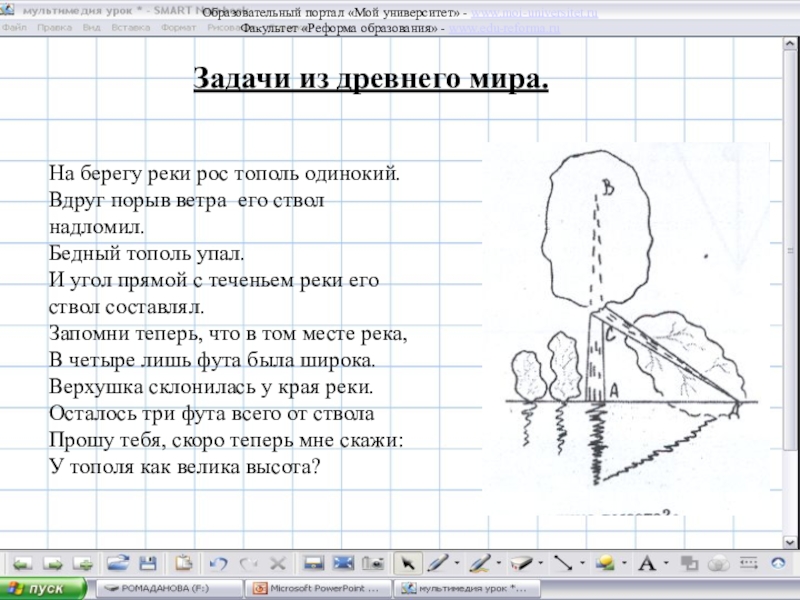Toggle the screen shade
Screen dimensions: 800x600
(312, 563)
